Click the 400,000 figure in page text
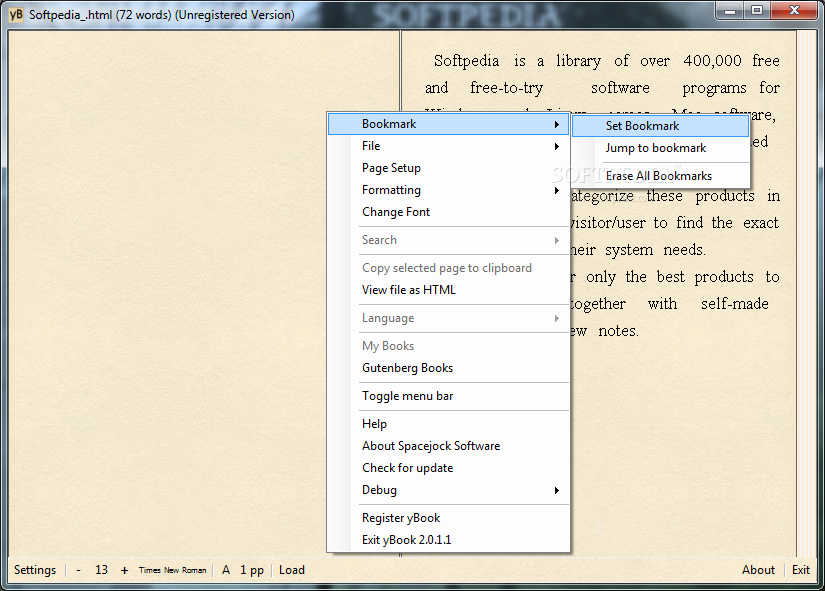Screen dimensions: 825x591 (712, 61)
